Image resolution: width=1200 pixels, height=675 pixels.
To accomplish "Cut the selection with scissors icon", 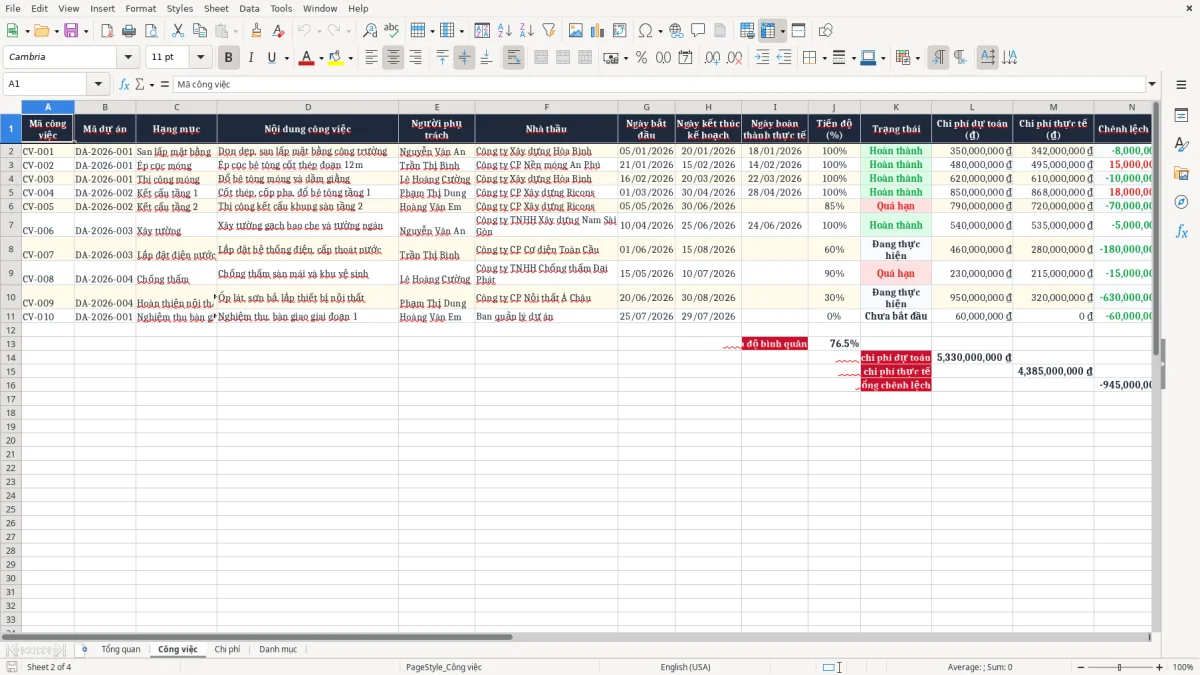I will coord(178,31).
